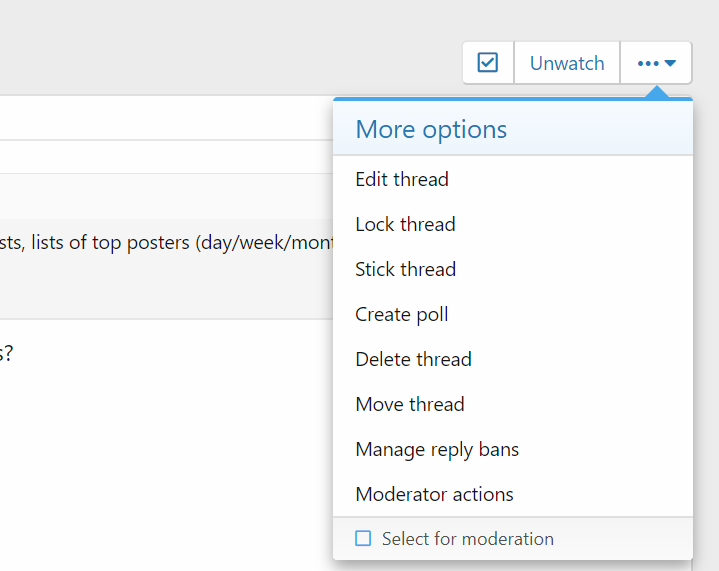Click the word 'thread' in Edit thread

[422, 180]
